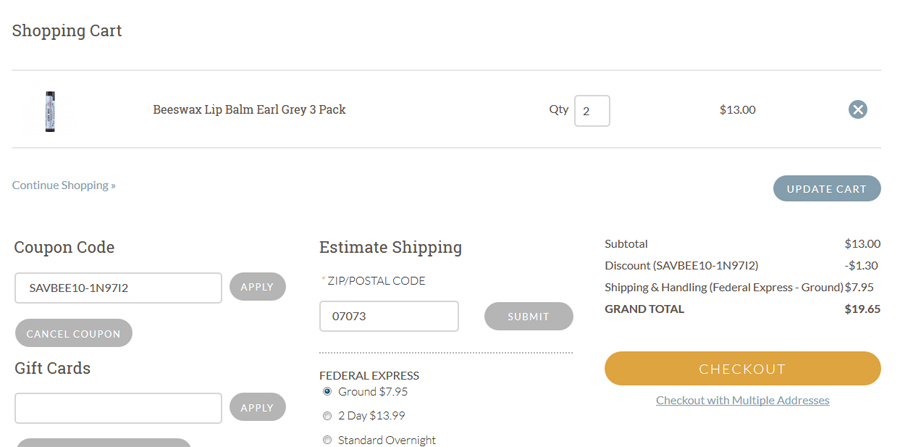Click the ZIP/Postal code field
Viewport: 900px width, 447px height.
pyautogui.click(x=389, y=316)
